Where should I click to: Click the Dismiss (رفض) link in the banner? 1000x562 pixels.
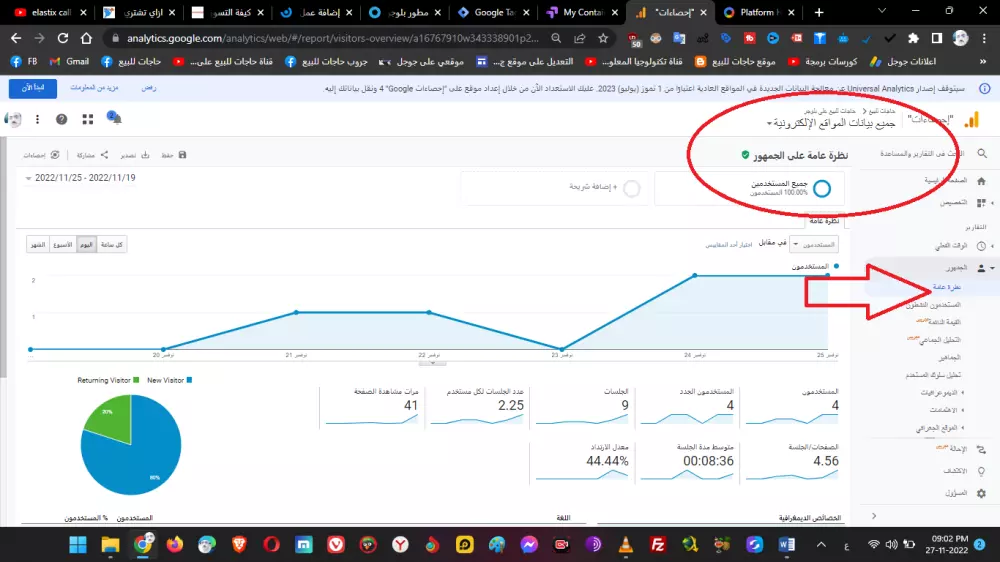click(x=149, y=88)
